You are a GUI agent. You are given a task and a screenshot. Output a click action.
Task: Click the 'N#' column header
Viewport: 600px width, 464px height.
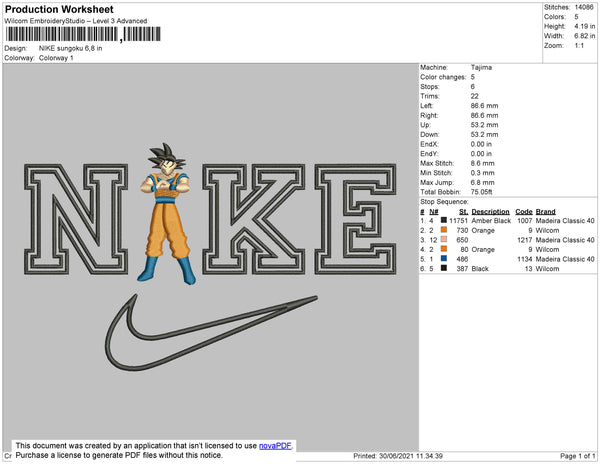coord(434,212)
